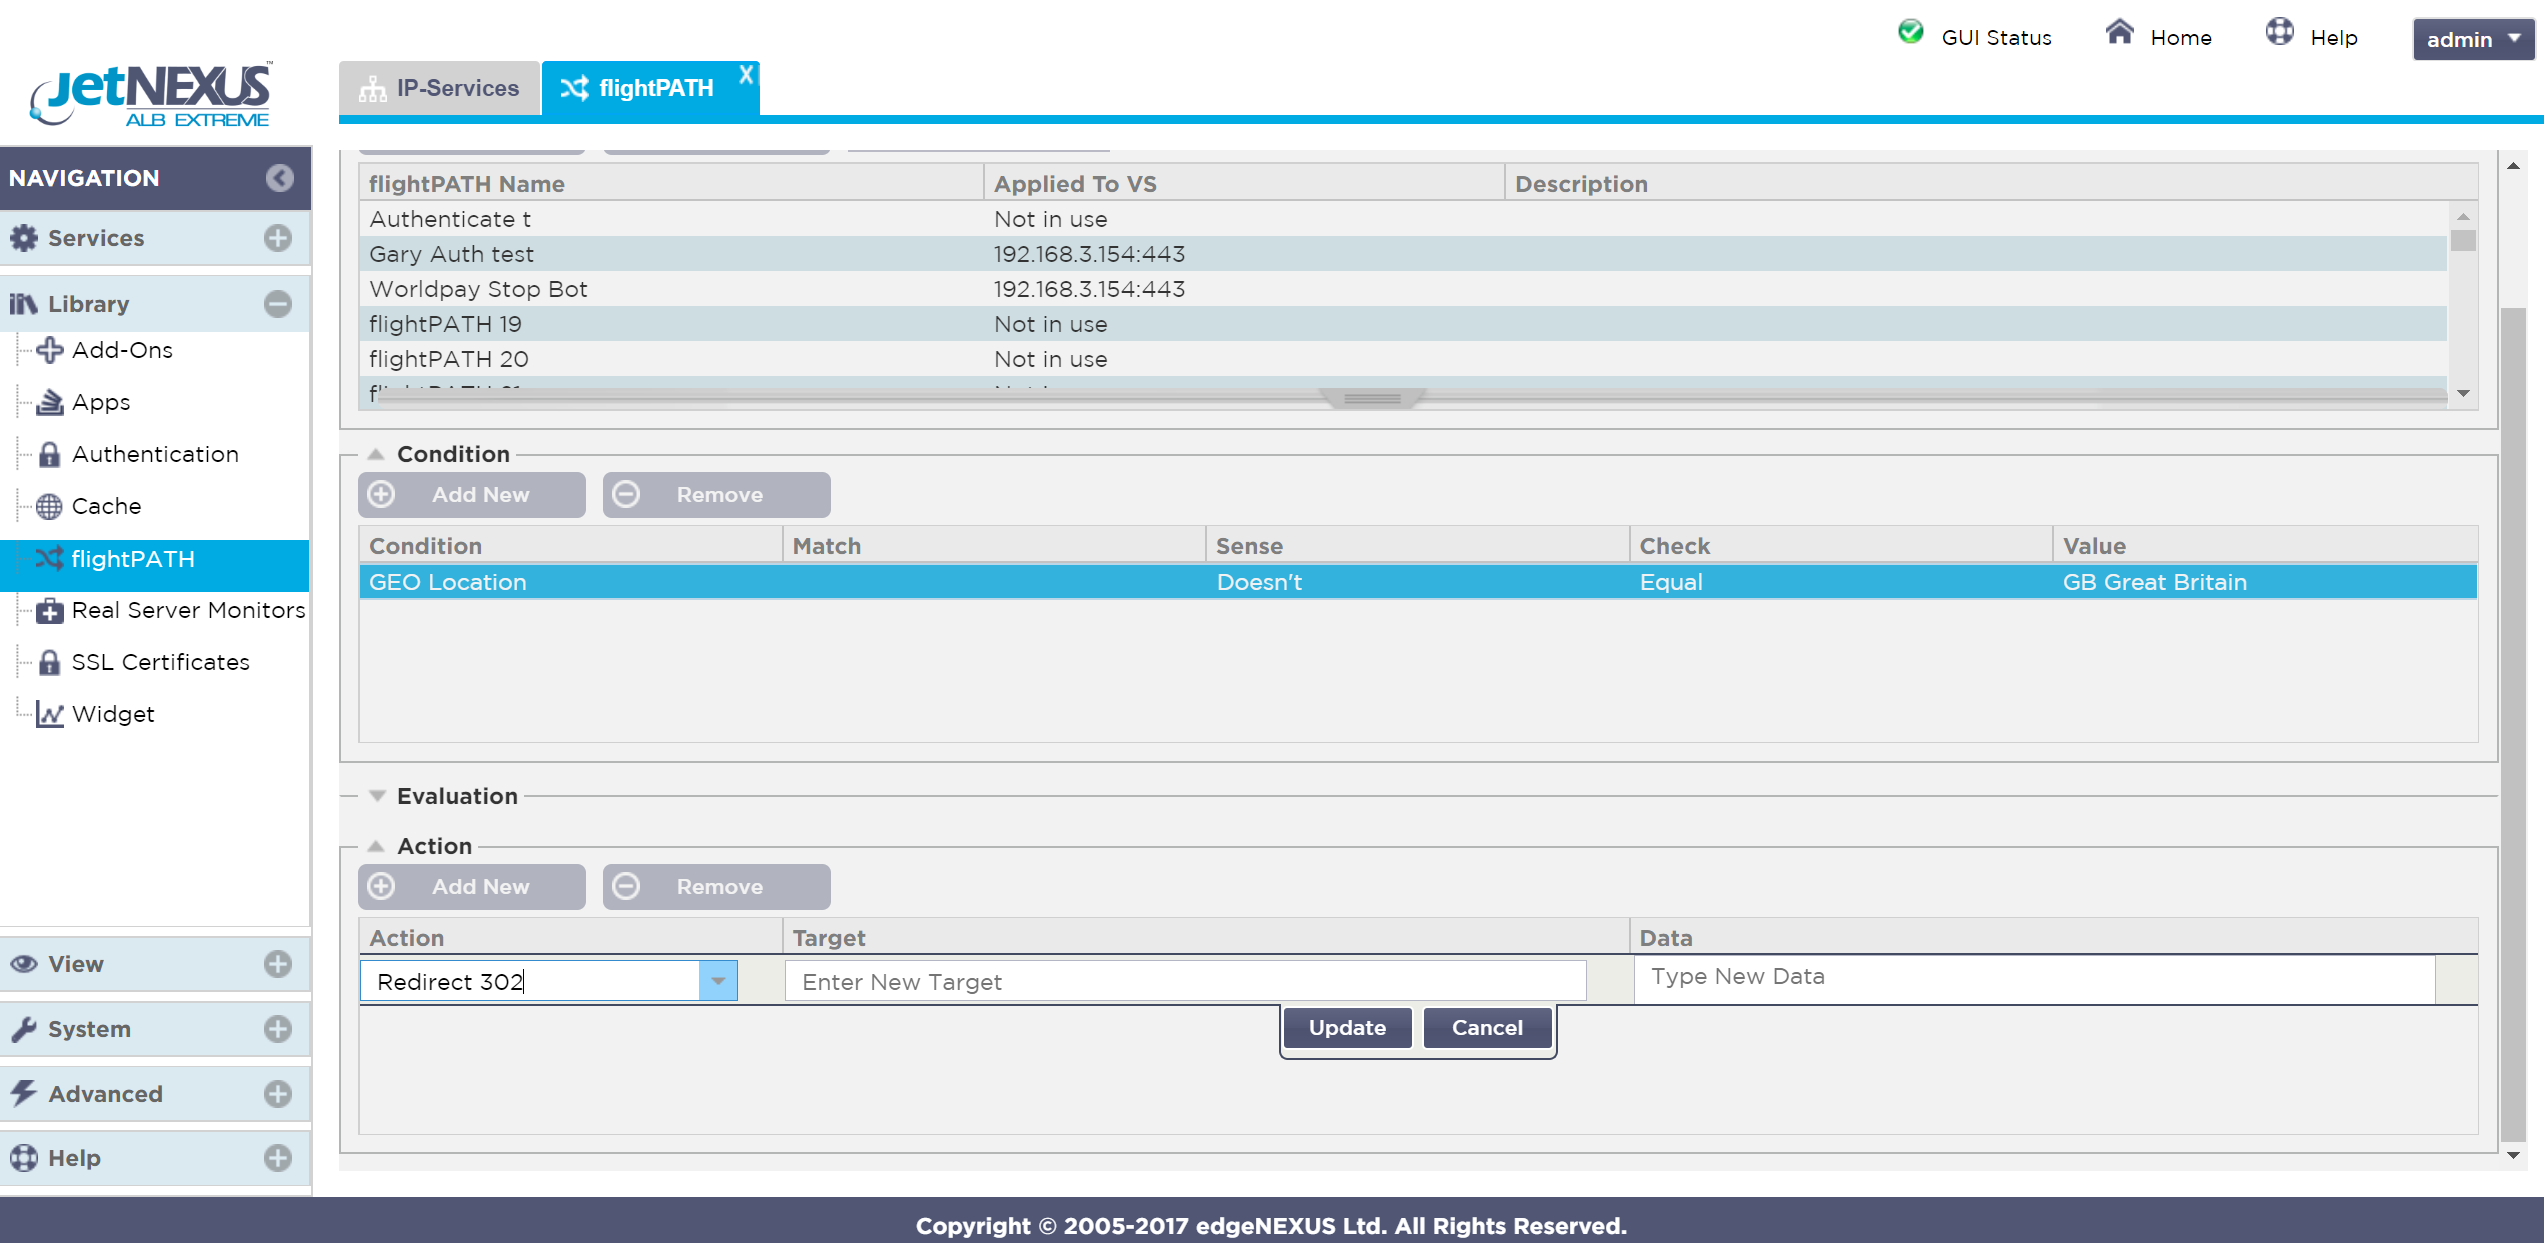Collapse the Condition section triangle

[376, 454]
